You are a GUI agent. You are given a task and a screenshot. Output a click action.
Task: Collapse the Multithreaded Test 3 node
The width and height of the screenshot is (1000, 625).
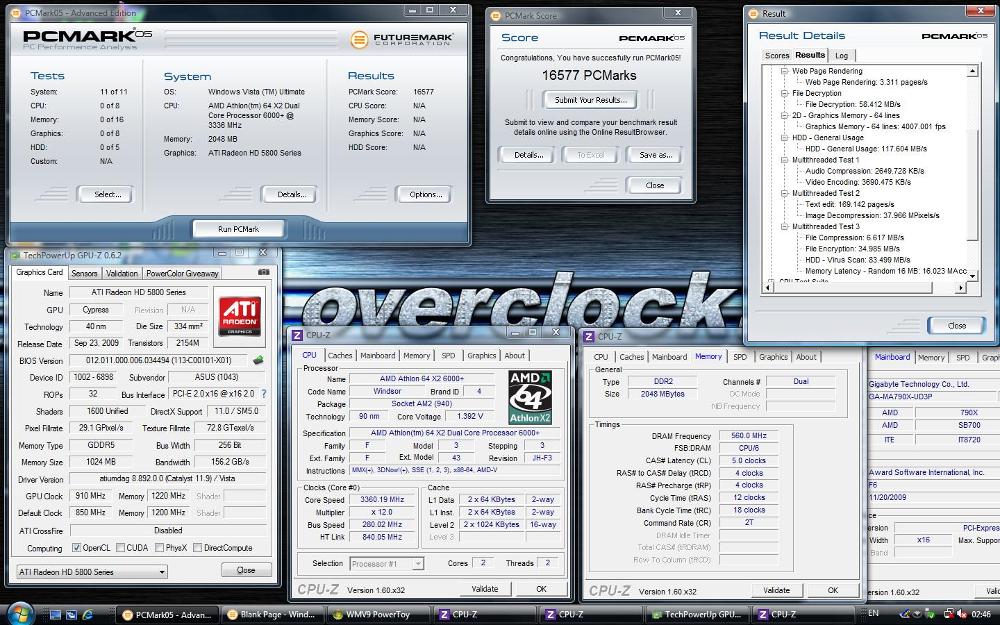(x=784, y=226)
